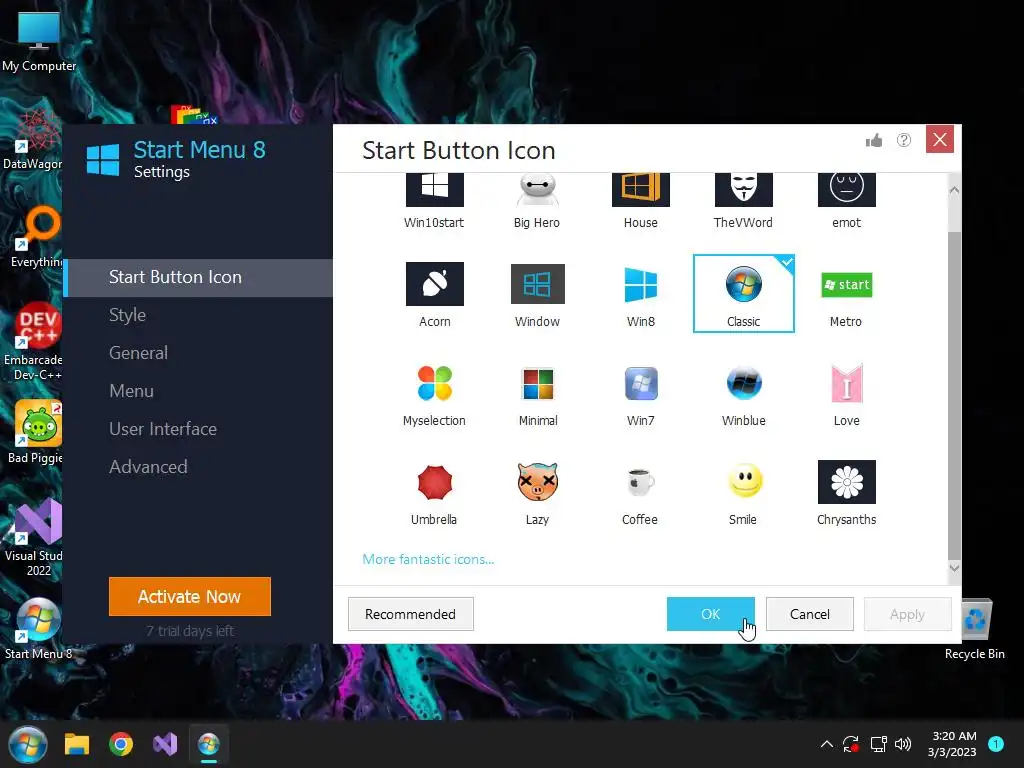Choose the Chrysanths flower icon
This screenshot has height=768, width=1024.
tap(846, 492)
